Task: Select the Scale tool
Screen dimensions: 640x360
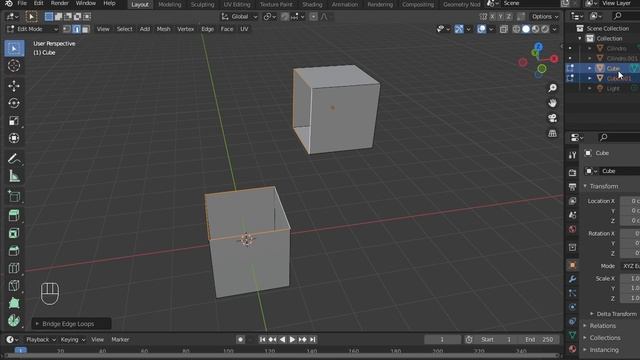Action: (x=14, y=121)
